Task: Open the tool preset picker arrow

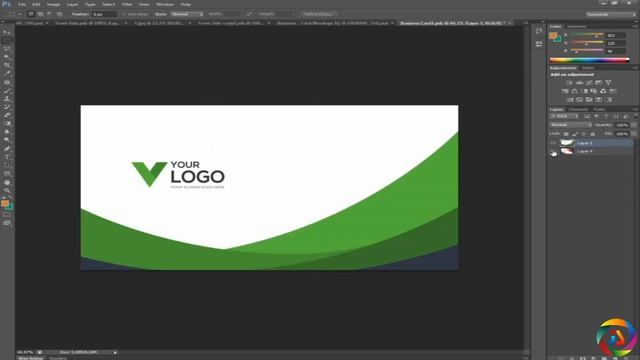Action: [20, 14]
